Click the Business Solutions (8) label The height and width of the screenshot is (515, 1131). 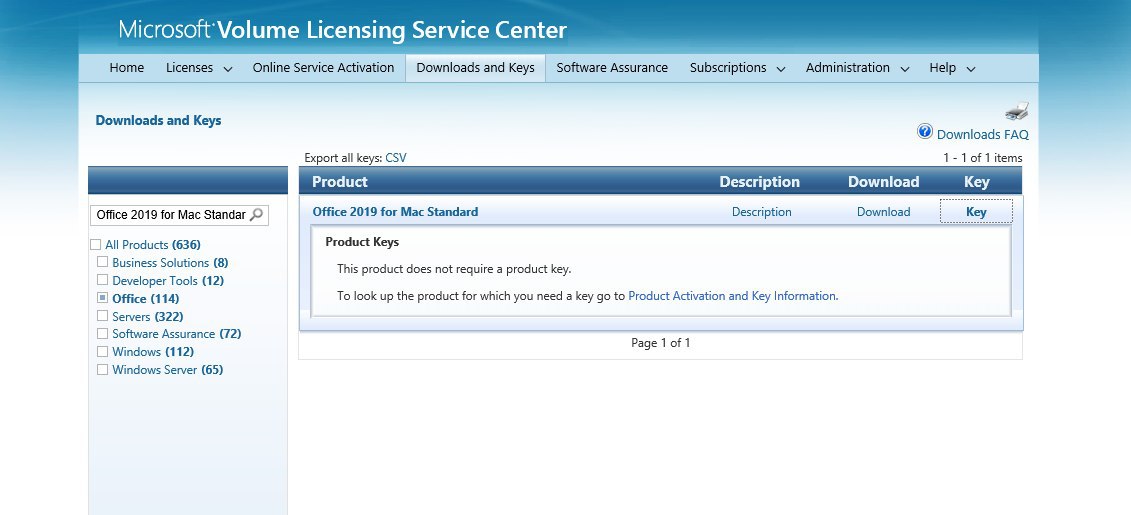[170, 263]
